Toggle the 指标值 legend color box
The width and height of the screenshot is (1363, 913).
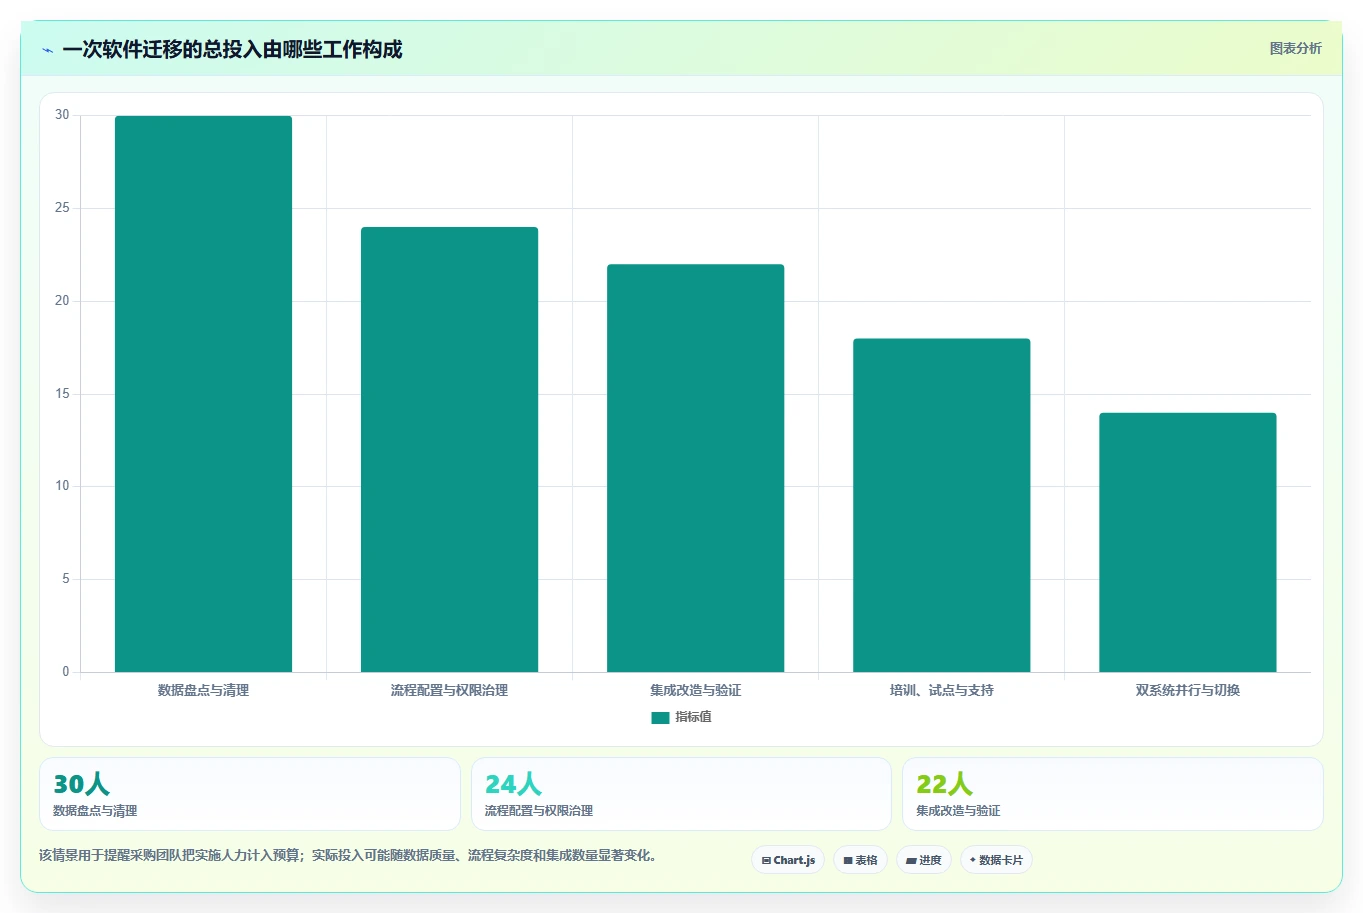click(x=660, y=717)
